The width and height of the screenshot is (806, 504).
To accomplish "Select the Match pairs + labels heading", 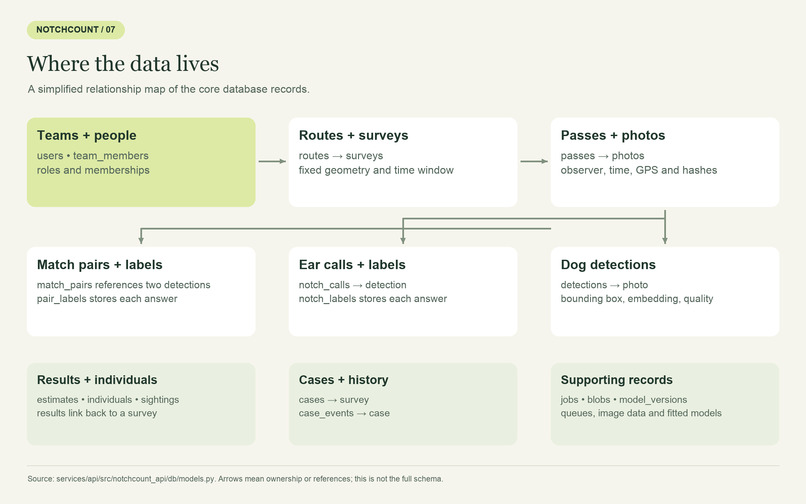I will [x=100, y=264].
